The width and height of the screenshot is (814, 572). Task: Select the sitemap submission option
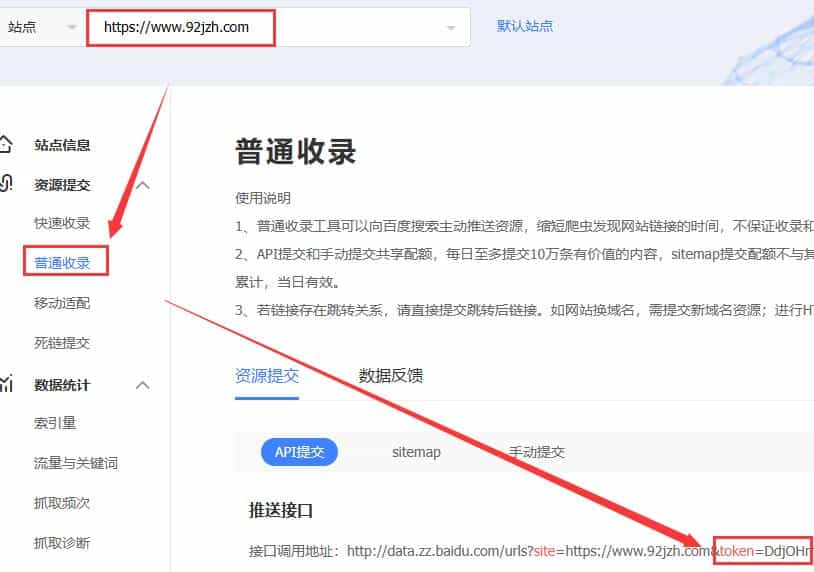point(416,452)
